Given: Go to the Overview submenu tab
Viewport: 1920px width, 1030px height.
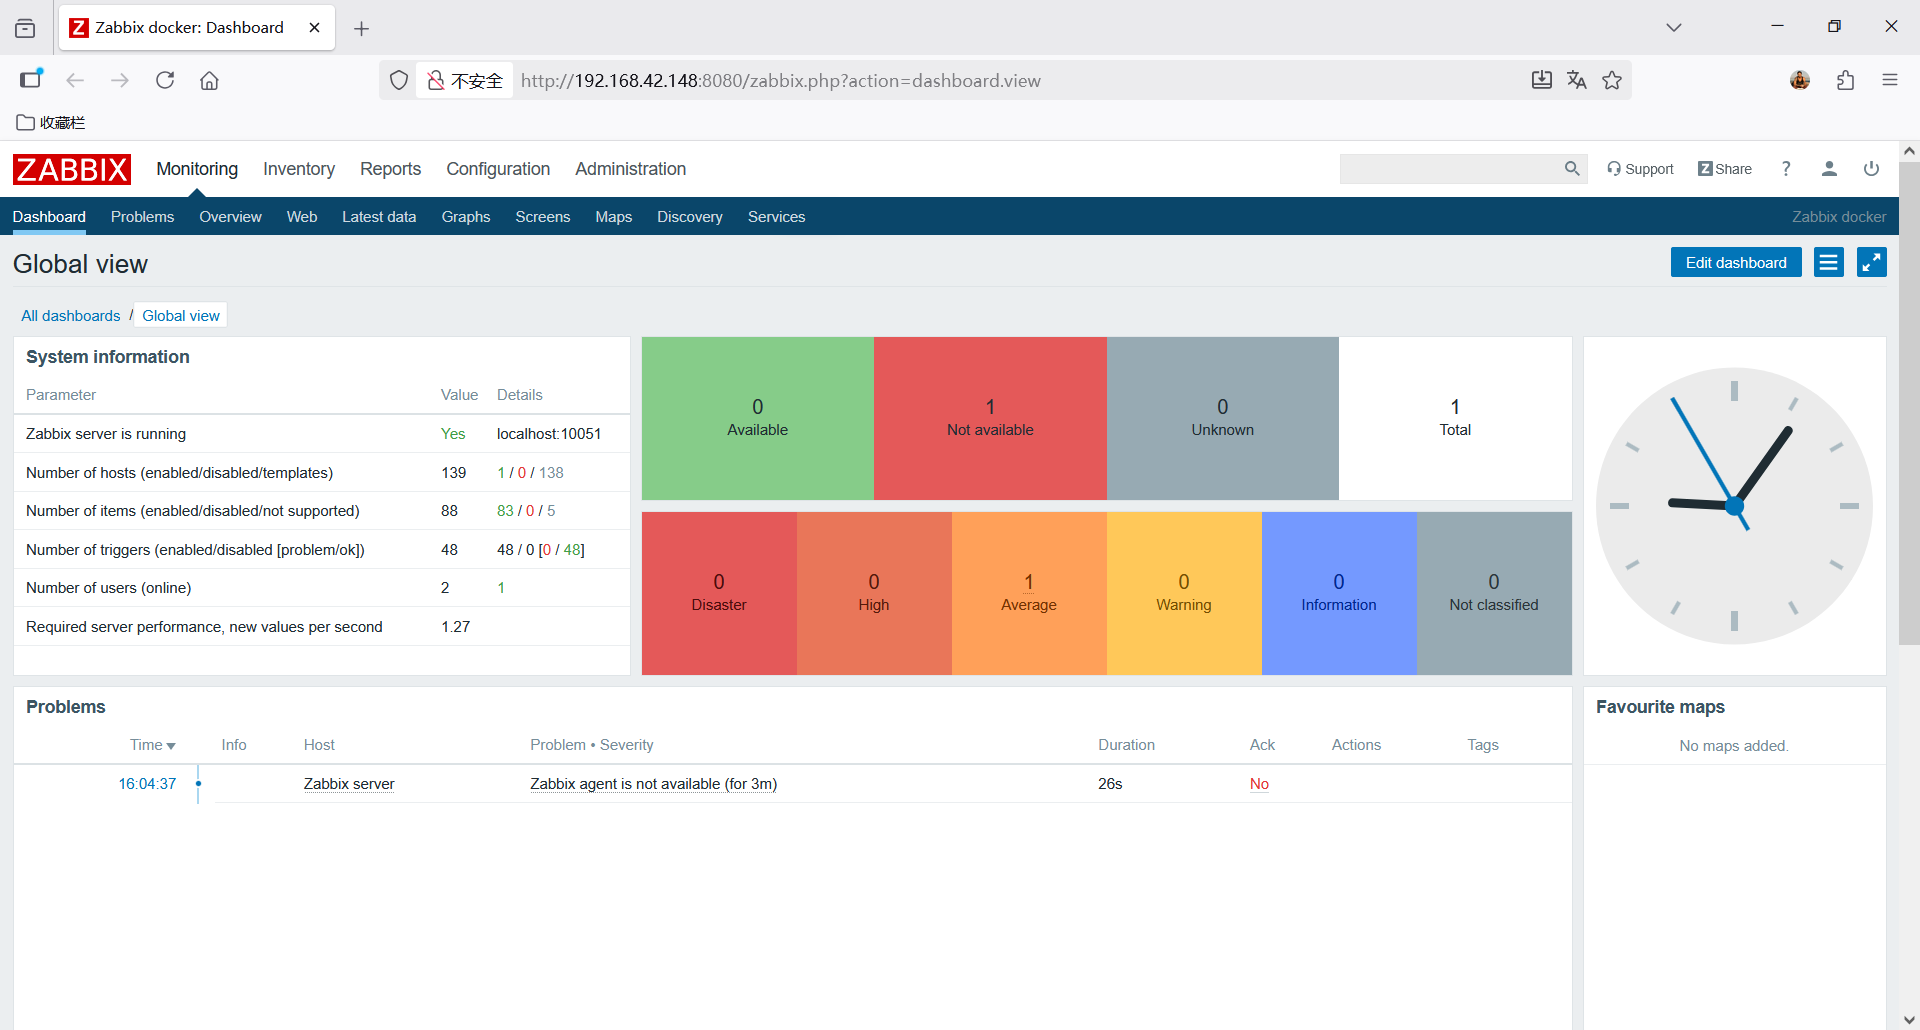Looking at the screenshot, I should point(230,217).
